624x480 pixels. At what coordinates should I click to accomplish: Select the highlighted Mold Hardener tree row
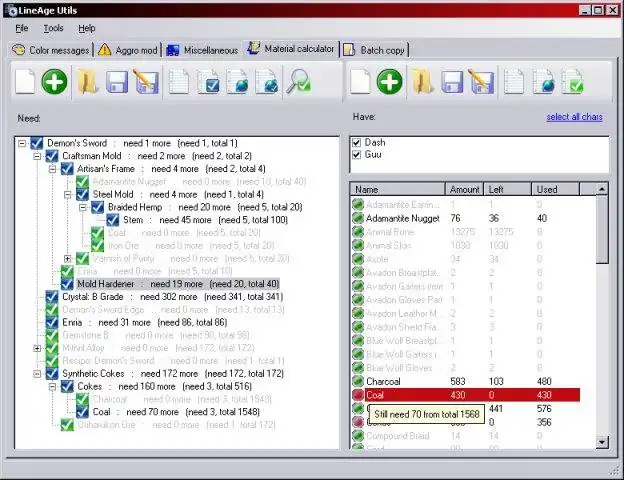[x=178, y=284]
